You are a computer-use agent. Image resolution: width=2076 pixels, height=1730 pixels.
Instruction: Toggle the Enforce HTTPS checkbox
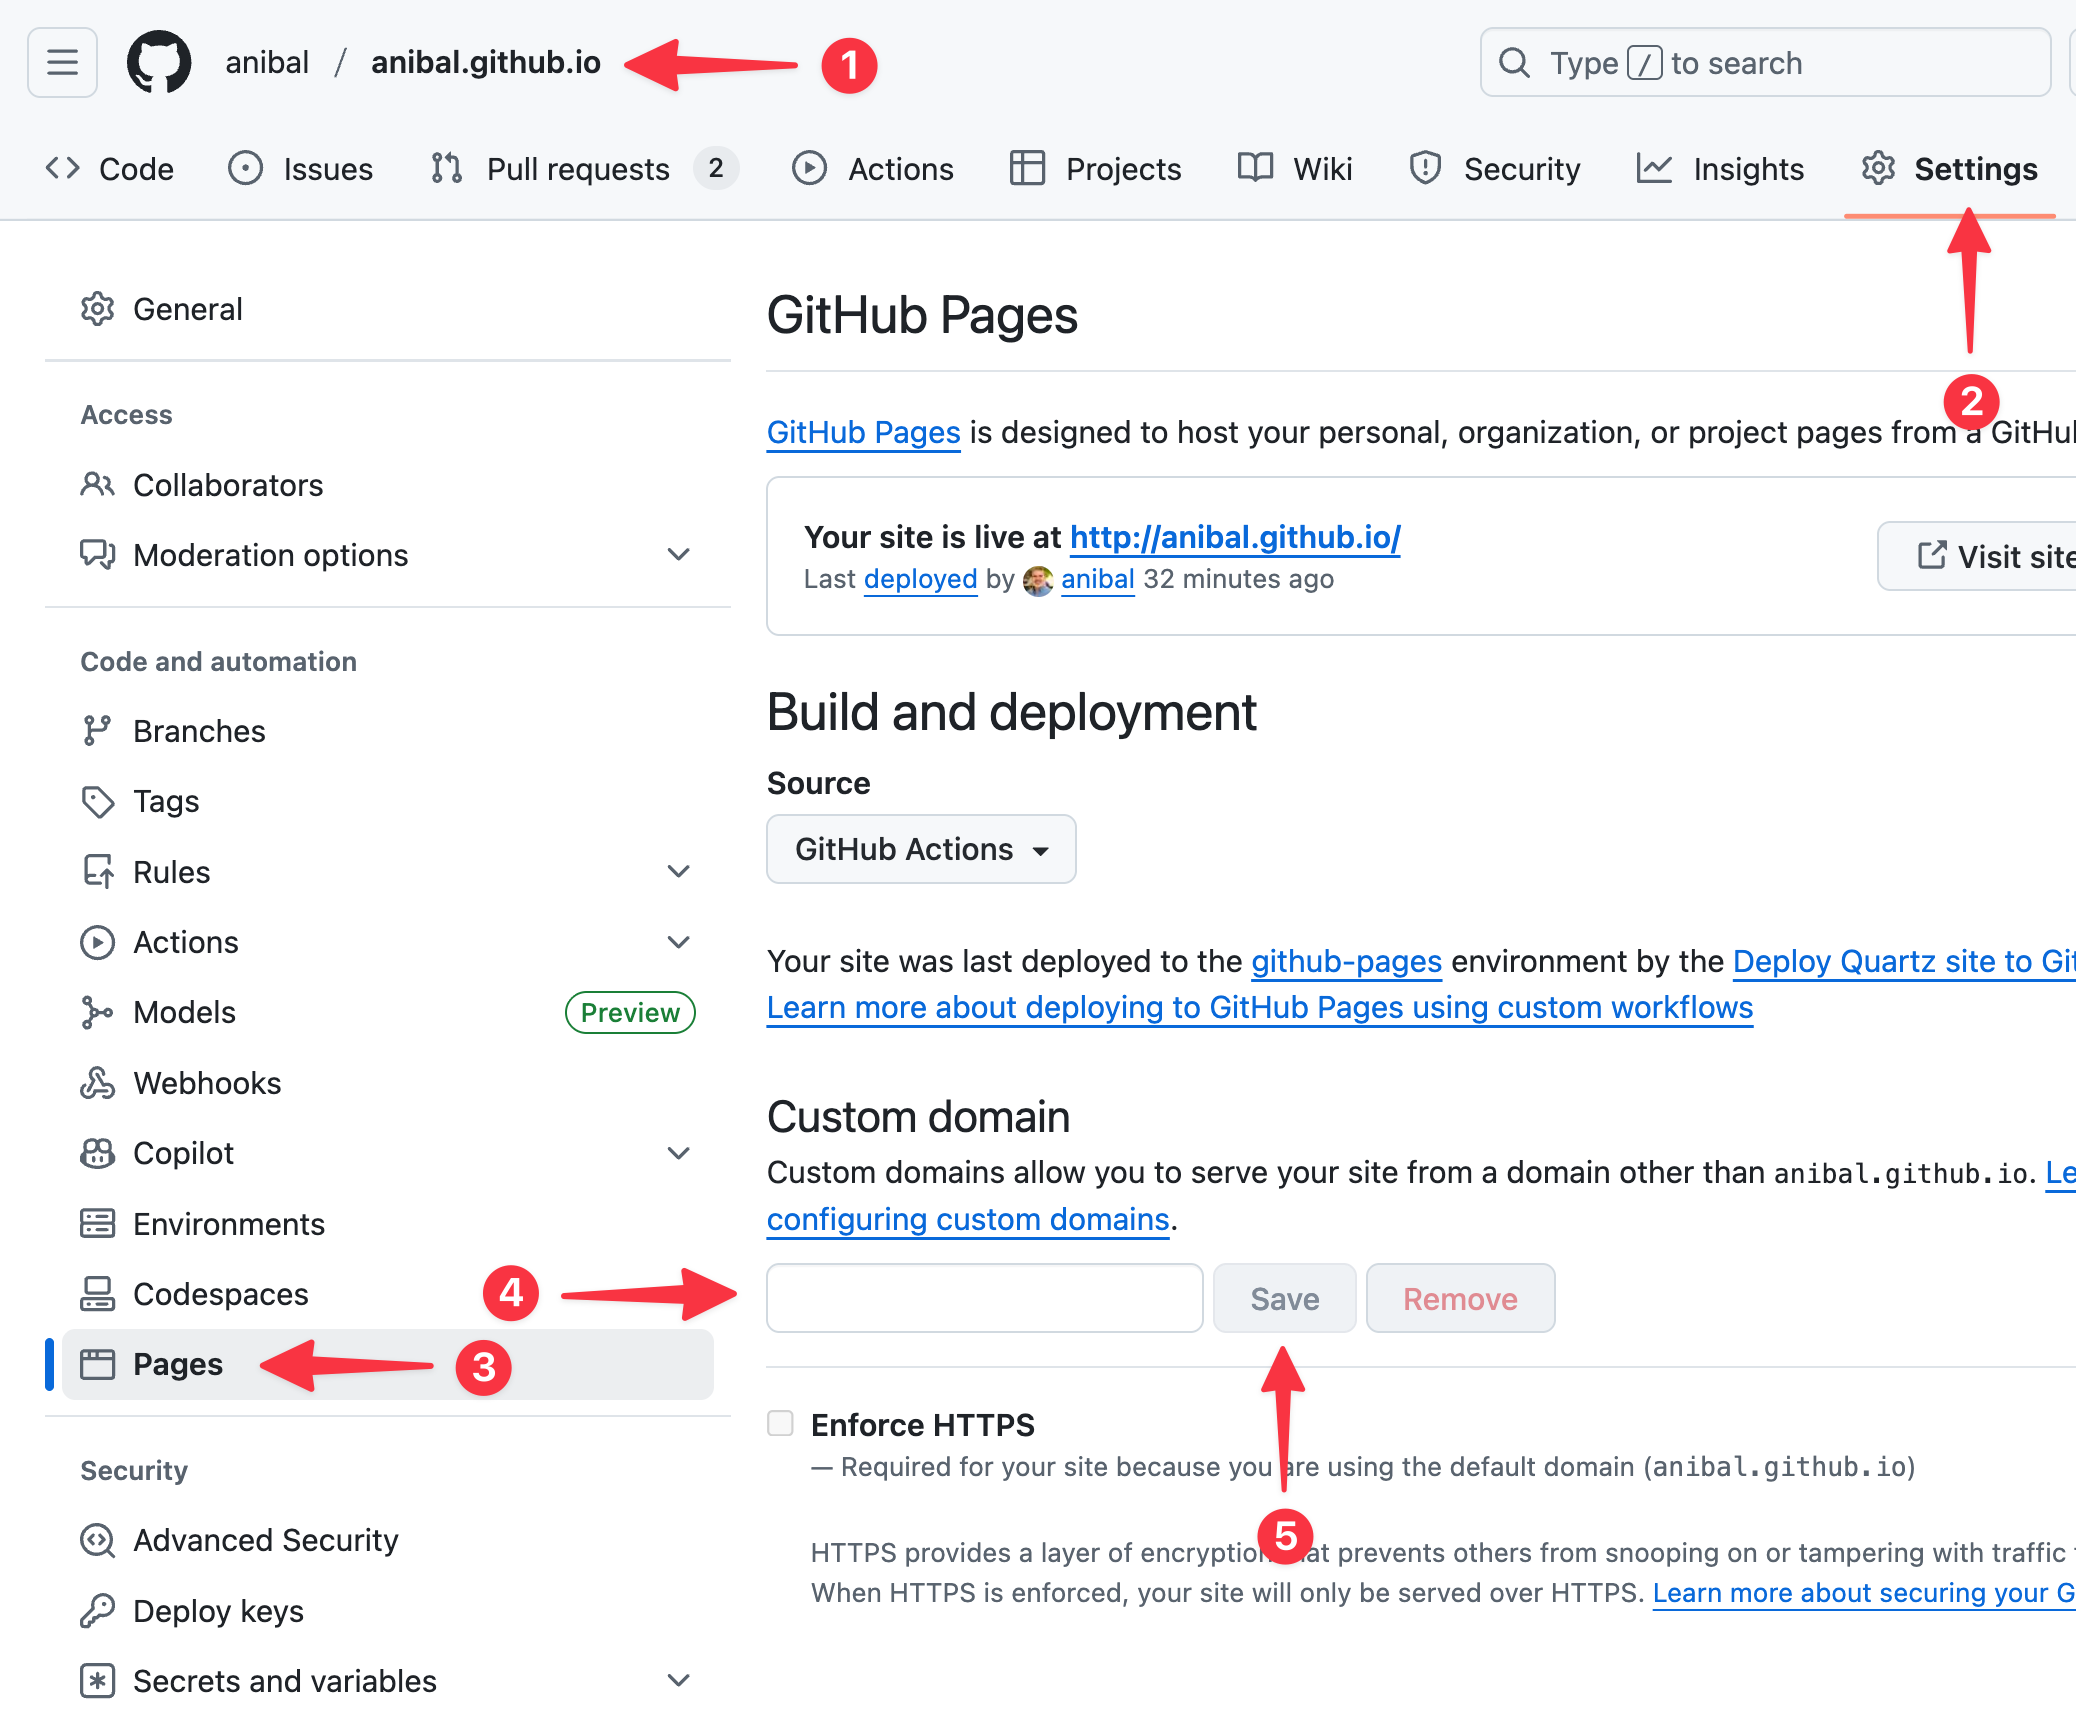(x=780, y=1423)
